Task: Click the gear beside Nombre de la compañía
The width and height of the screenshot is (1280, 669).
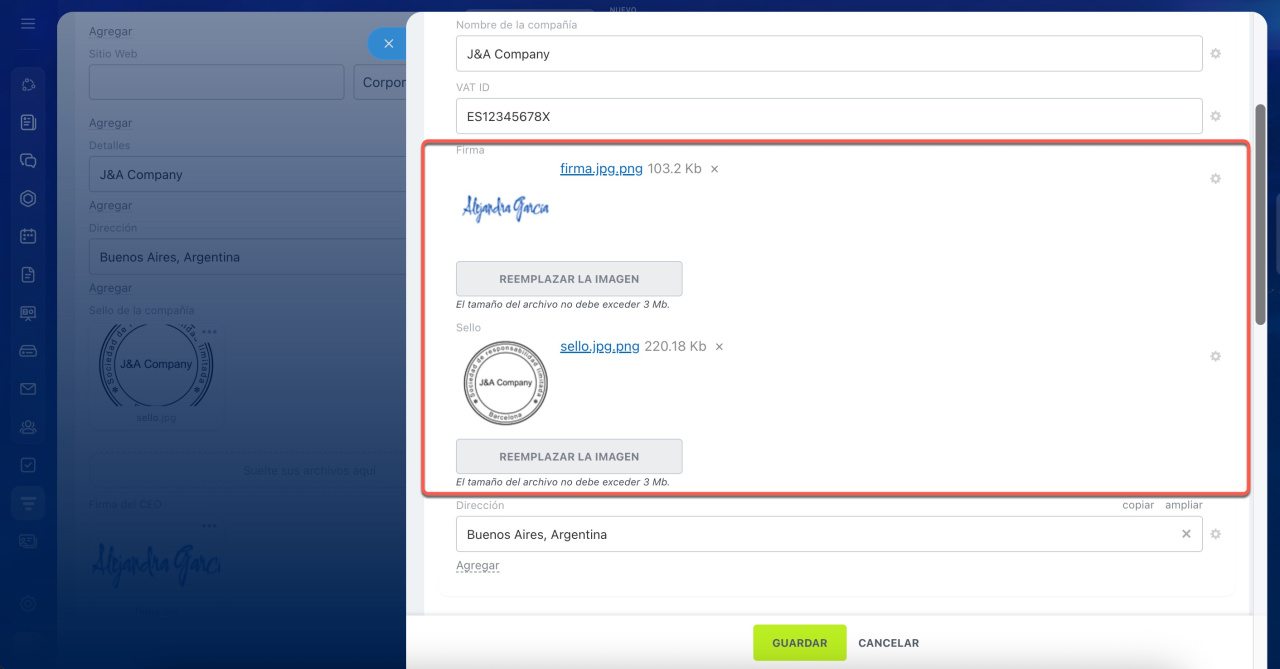Action: point(1215,54)
